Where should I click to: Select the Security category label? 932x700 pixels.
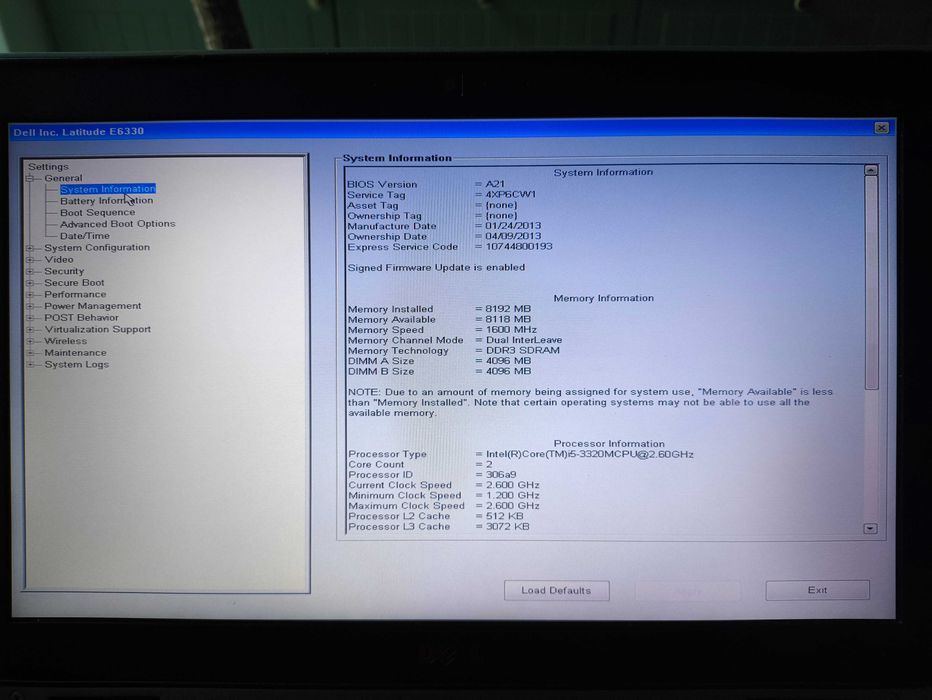[64, 271]
